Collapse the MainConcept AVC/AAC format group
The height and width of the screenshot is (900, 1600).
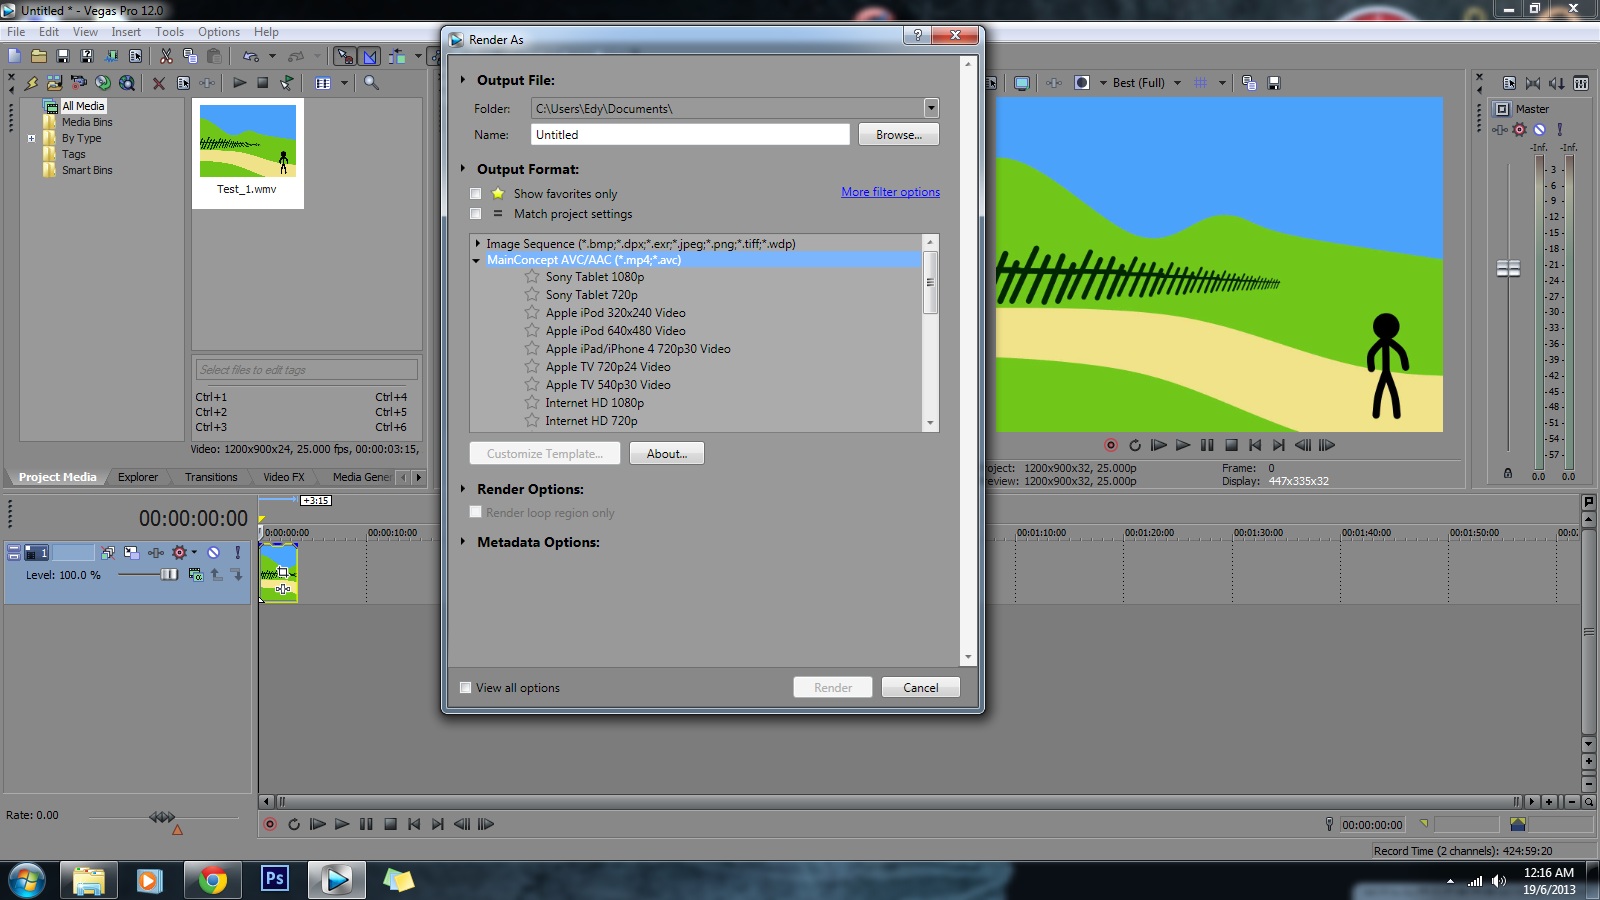click(477, 260)
